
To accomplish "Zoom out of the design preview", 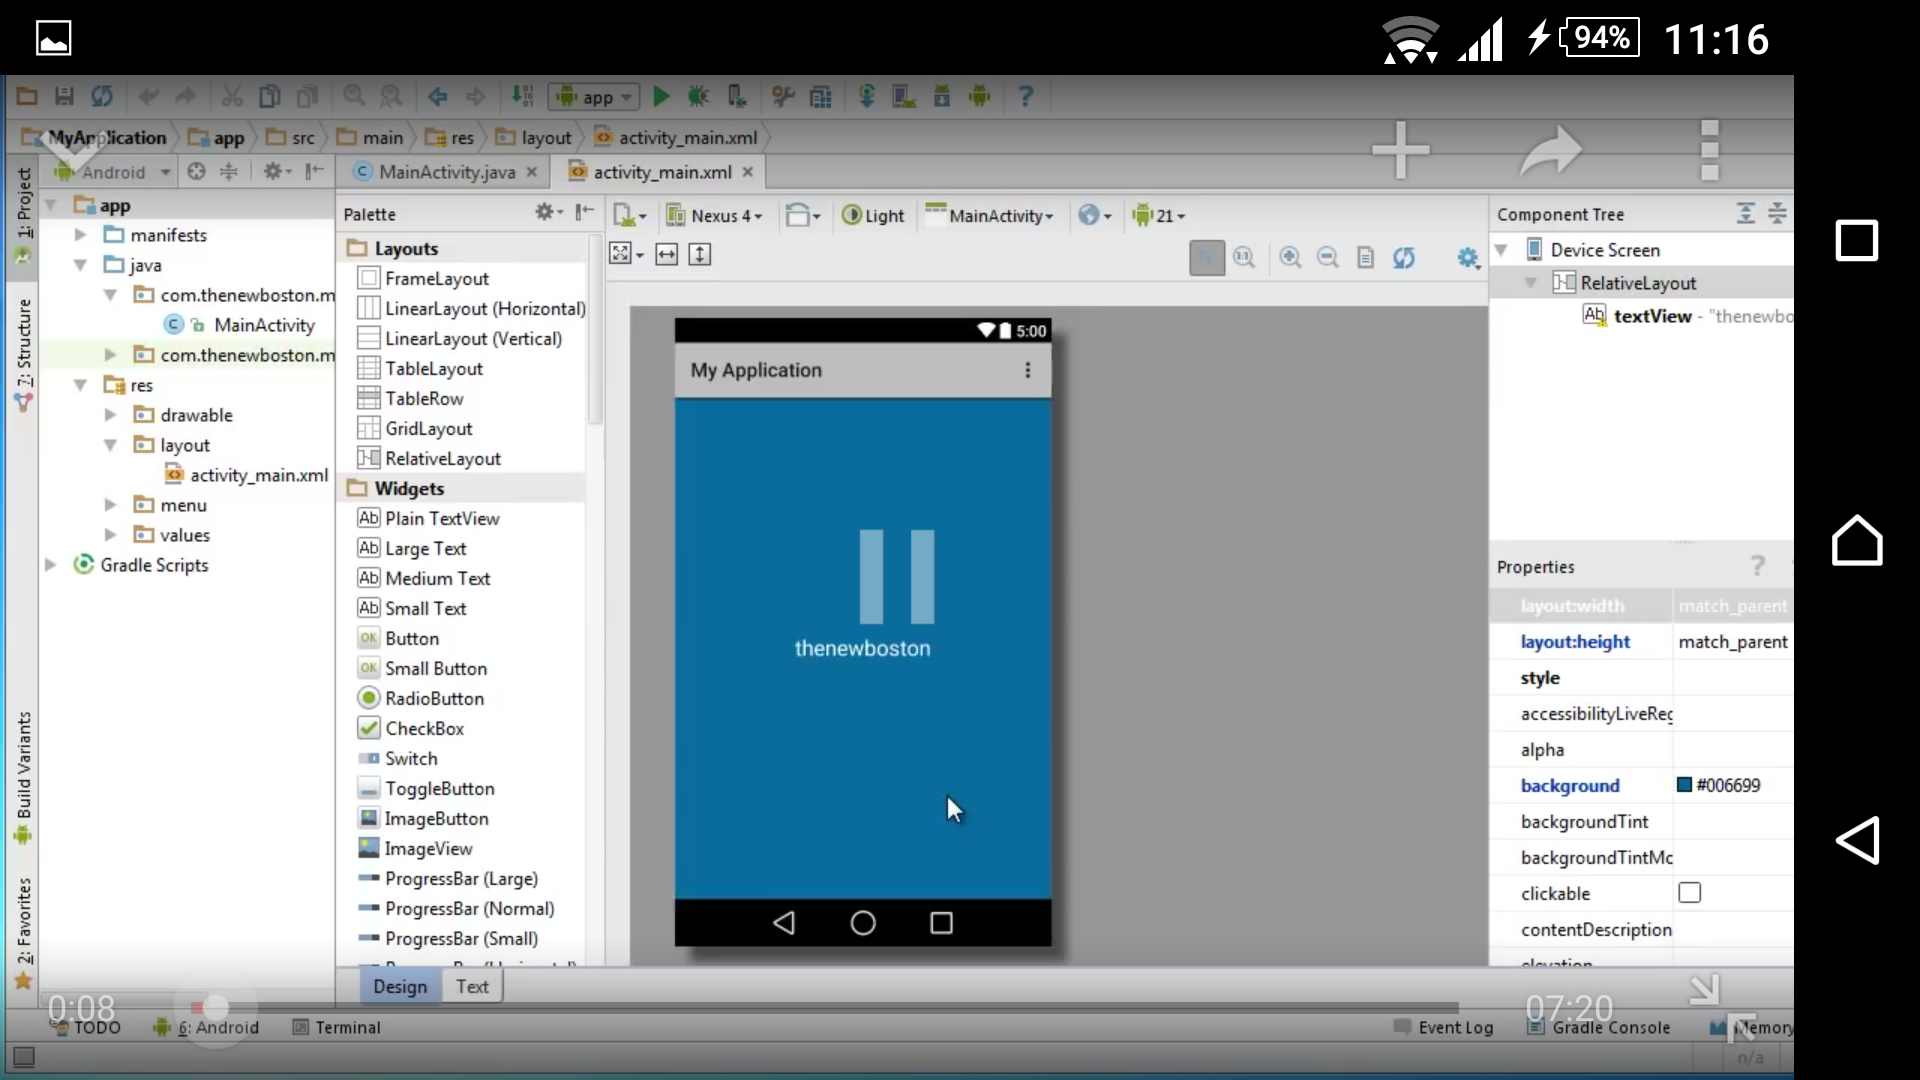I will point(1327,257).
